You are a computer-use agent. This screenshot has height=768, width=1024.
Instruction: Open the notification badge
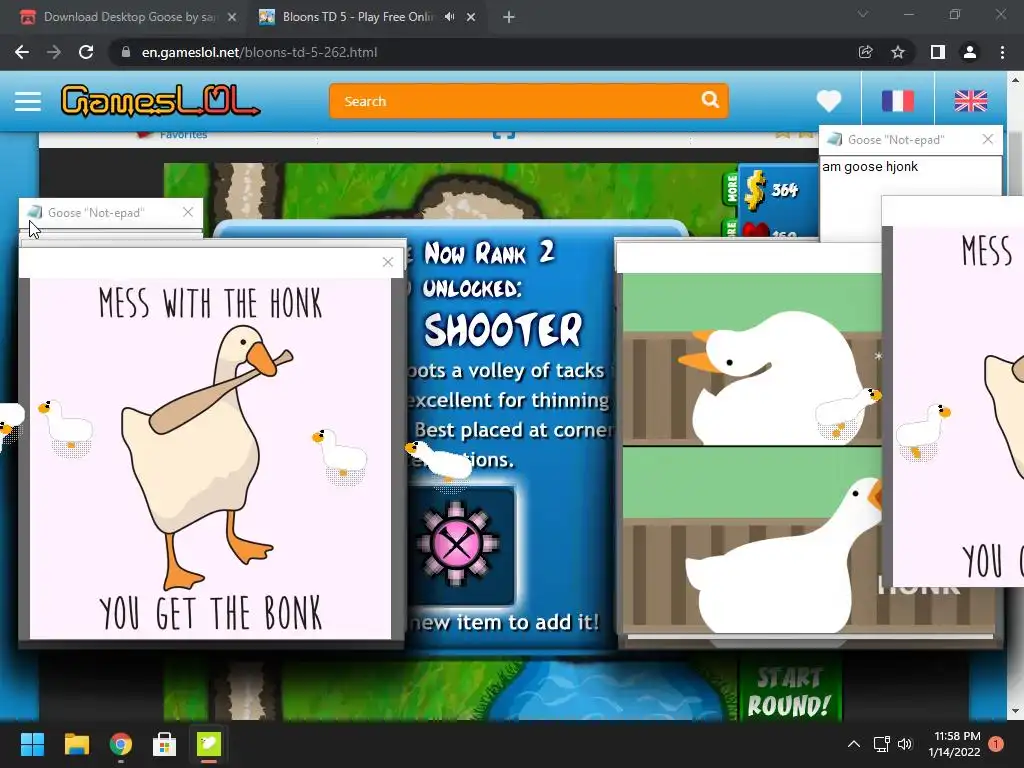pos(996,744)
